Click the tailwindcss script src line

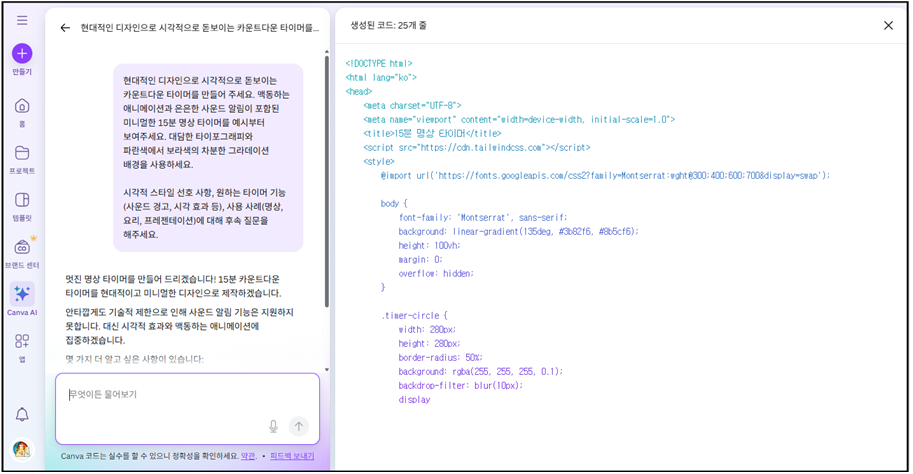pos(477,147)
